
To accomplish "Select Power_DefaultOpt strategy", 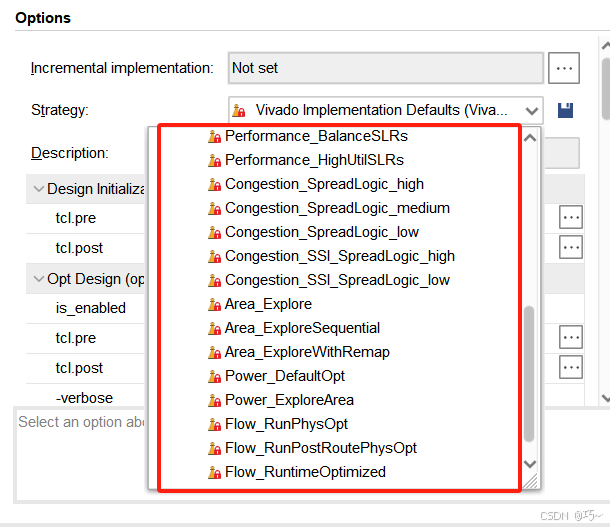I will point(285,376).
